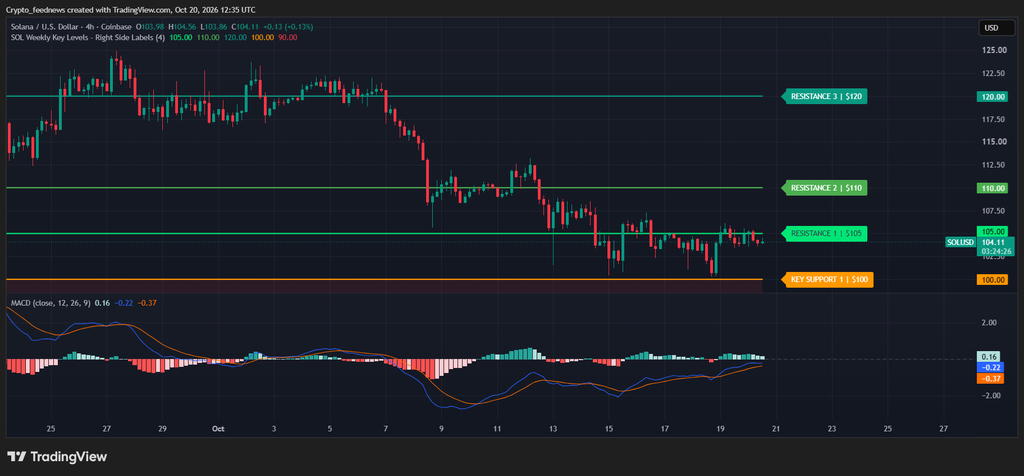The width and height of the screenshot is (1024, 476).
Task: Click 115.00 on the price scale
Action: (992, 142)
